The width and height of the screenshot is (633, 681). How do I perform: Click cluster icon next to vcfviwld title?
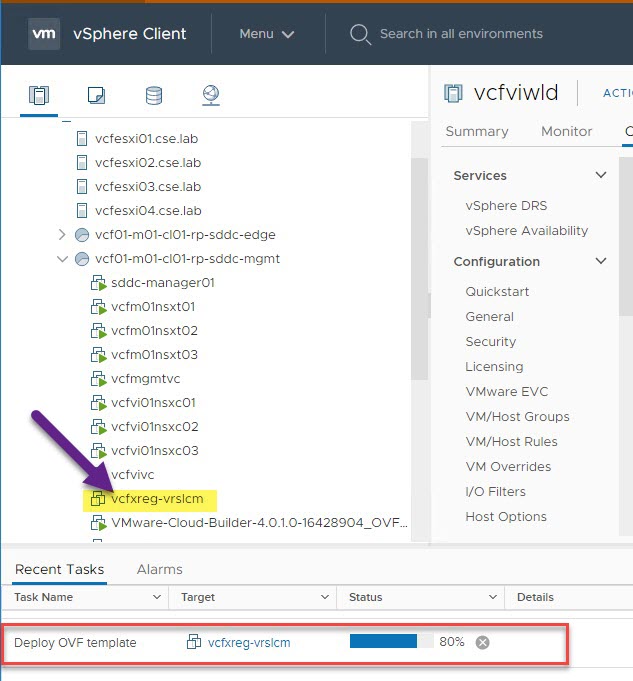click(453, 93)
